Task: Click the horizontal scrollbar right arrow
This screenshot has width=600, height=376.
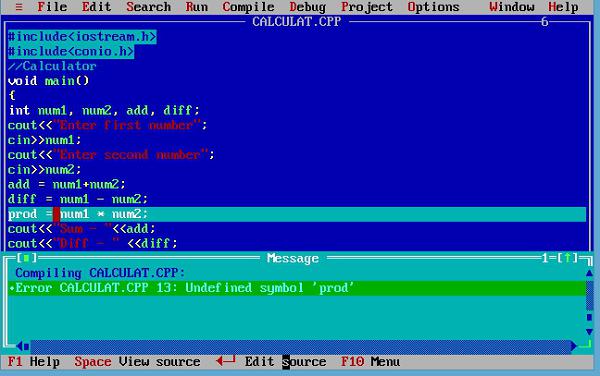Action: (574, 347)
